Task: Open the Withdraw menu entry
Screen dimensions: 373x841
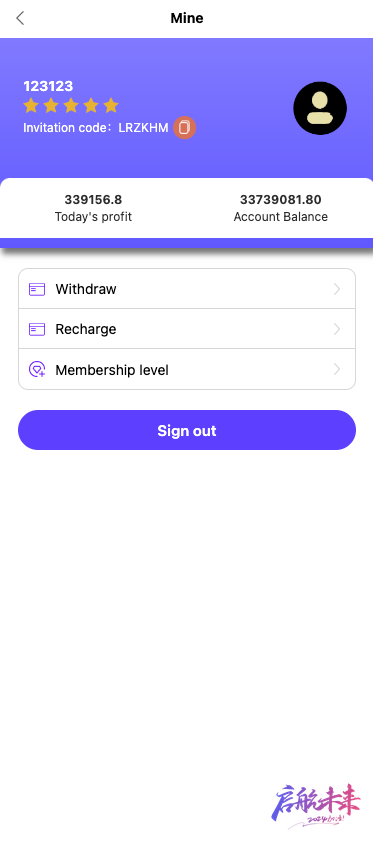Action: coord(187,289)
